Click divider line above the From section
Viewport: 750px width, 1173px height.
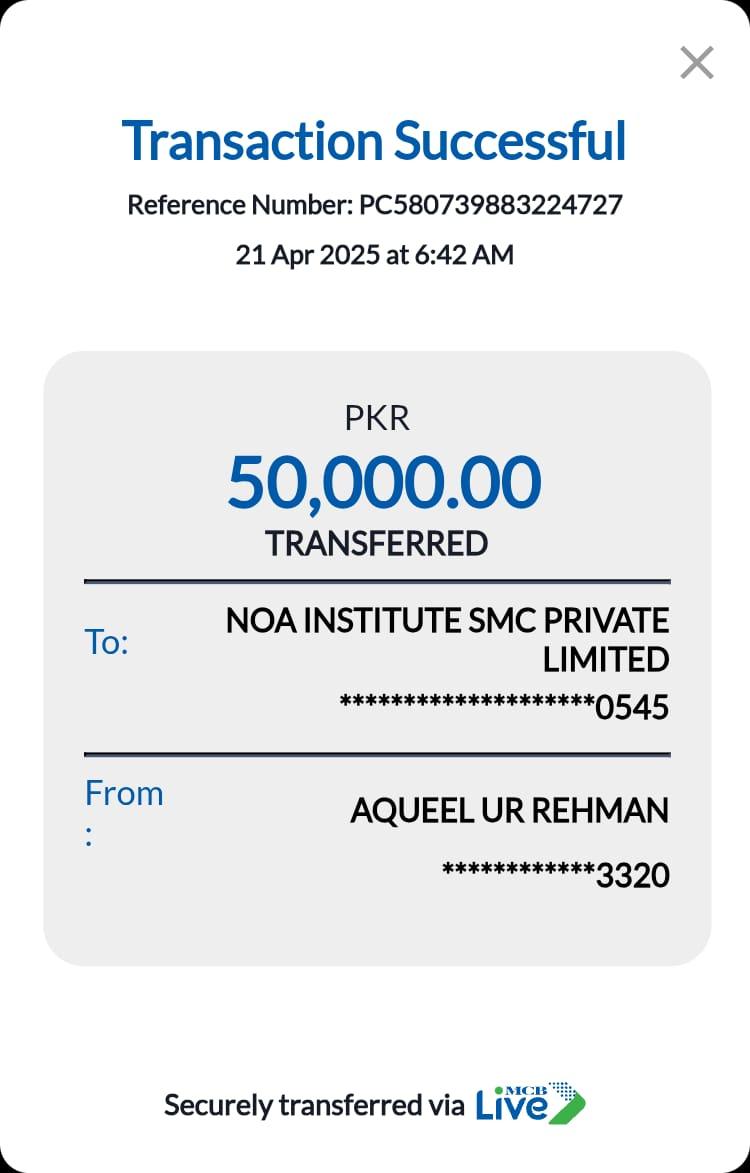point(377,754)
